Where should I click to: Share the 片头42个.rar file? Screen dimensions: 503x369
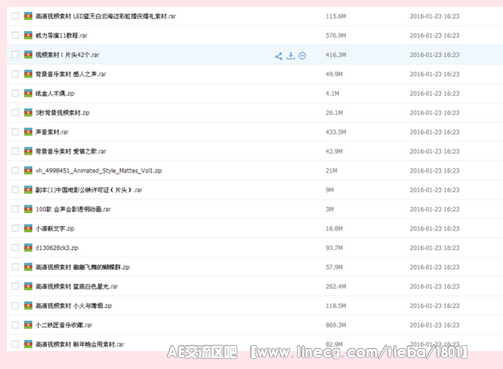click(279, 56)
